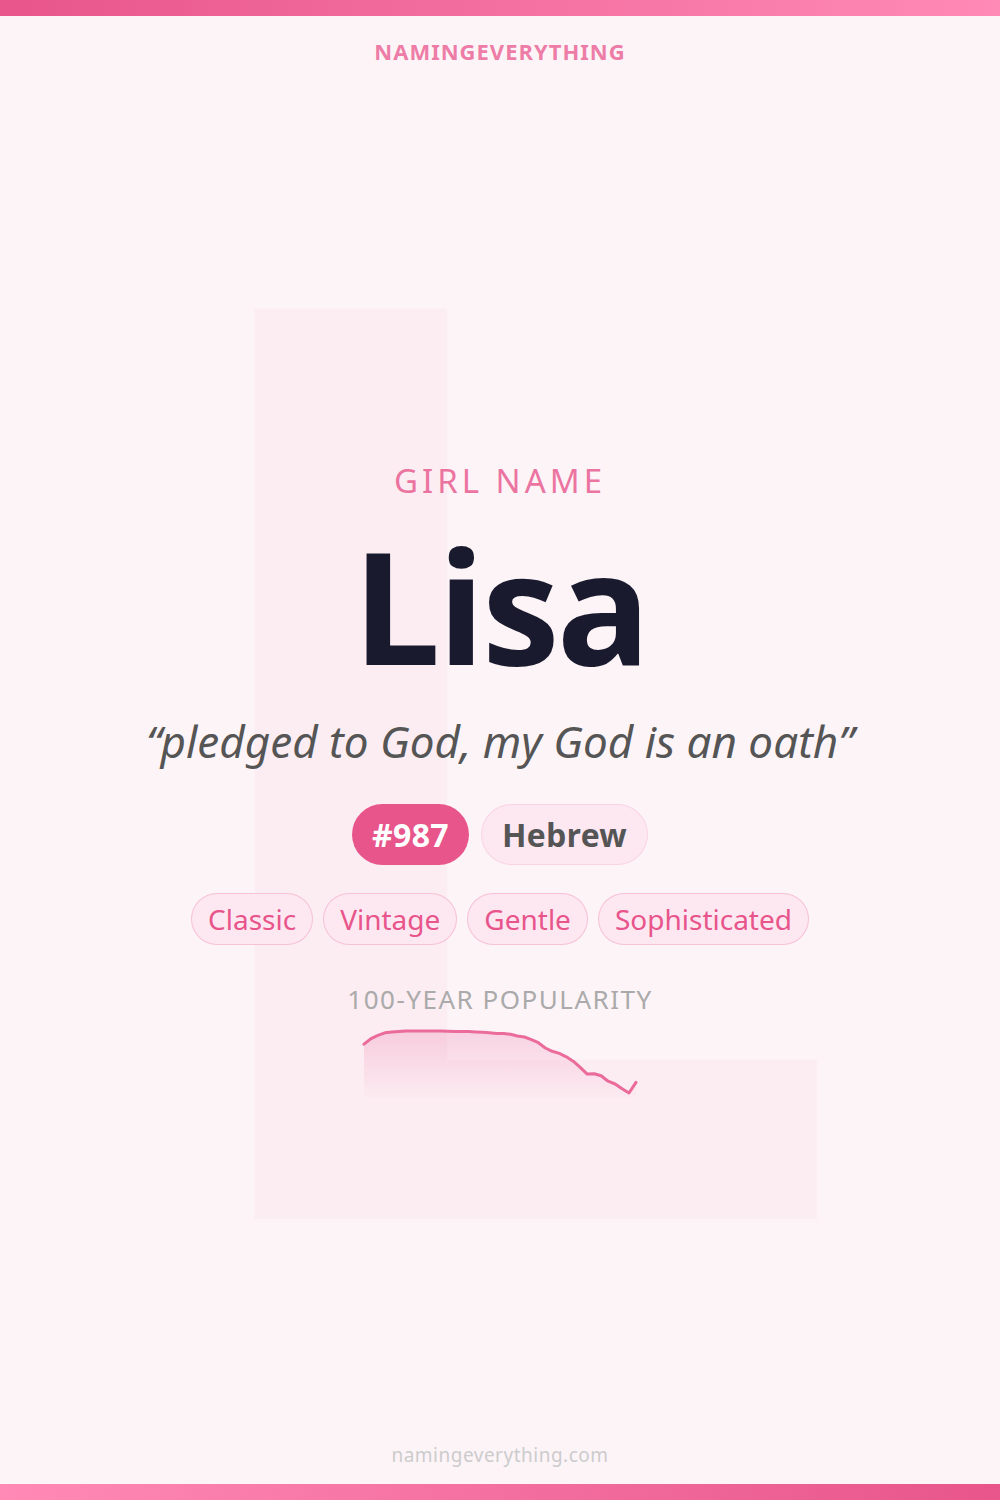Click the left start of the popularity line
This screenshot has height=1500, width=1000.
[365, 1043]
